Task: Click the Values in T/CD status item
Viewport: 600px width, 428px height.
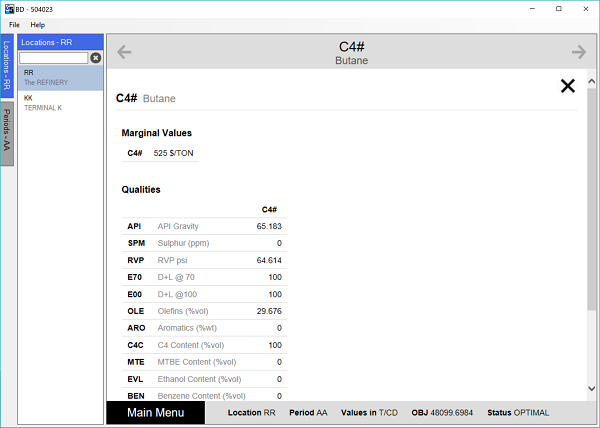Action: (x=371, y=413)
